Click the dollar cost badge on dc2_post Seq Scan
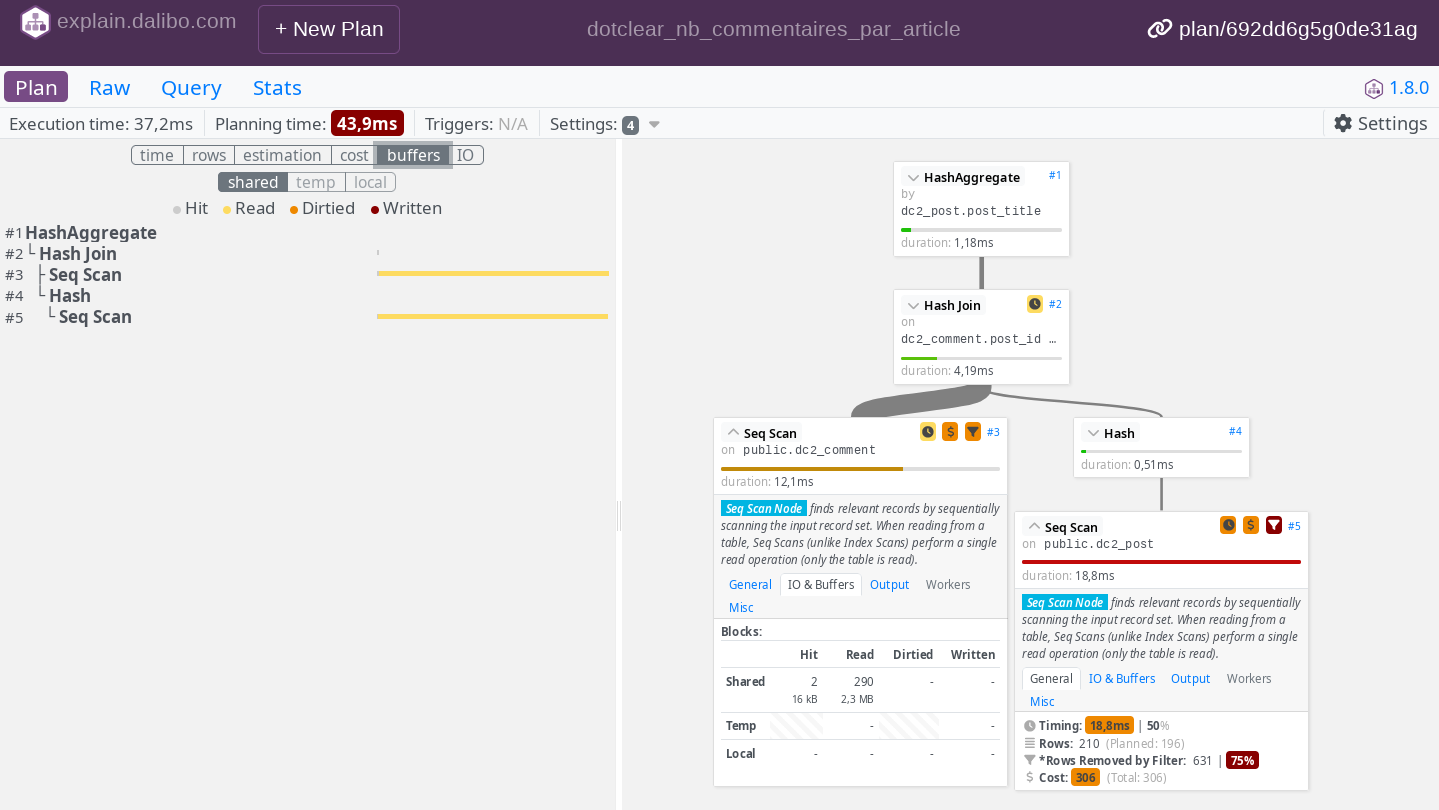 tap(1251, 525)
